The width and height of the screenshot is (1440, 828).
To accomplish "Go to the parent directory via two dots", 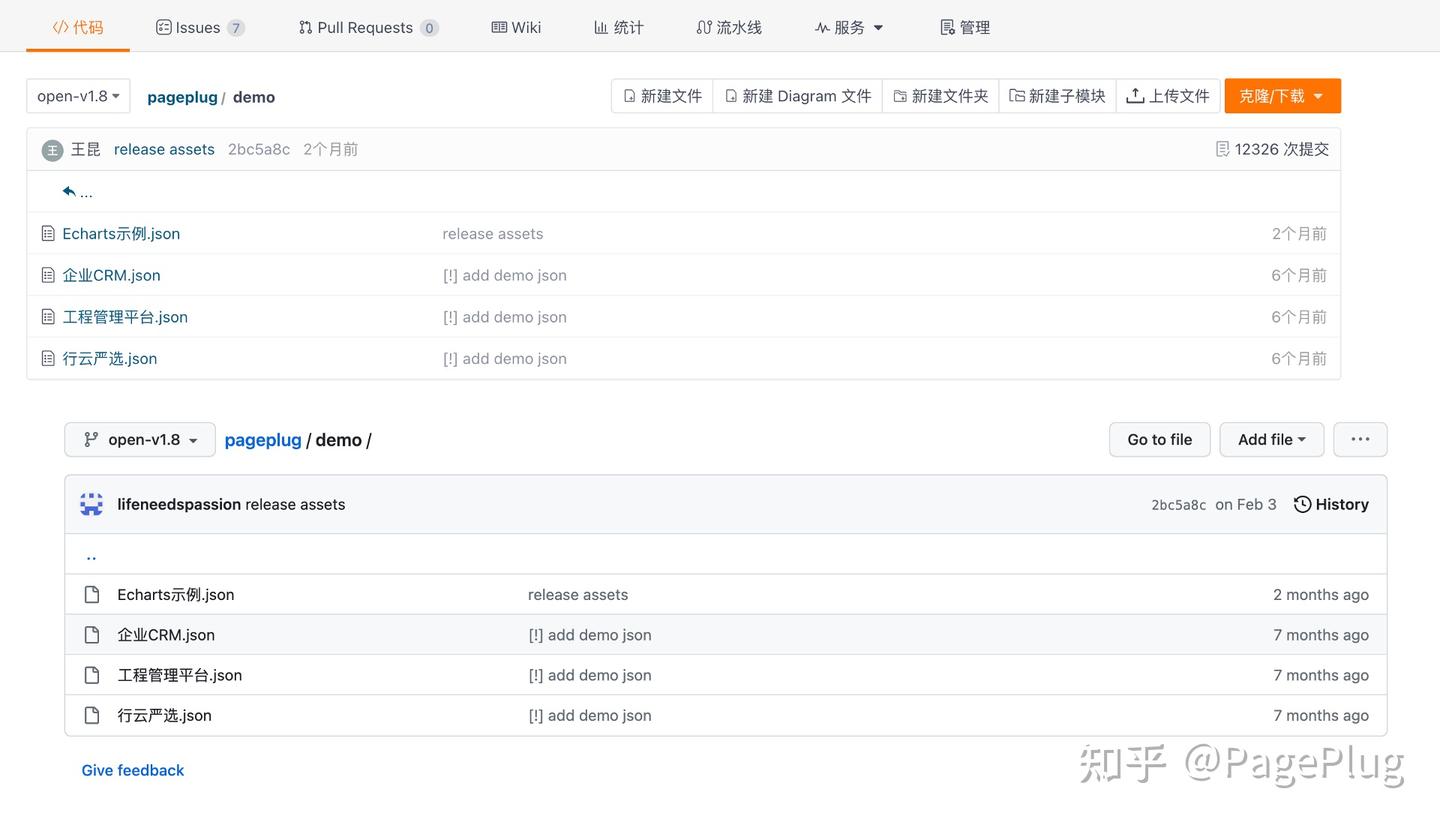I will tap(91, 555).
